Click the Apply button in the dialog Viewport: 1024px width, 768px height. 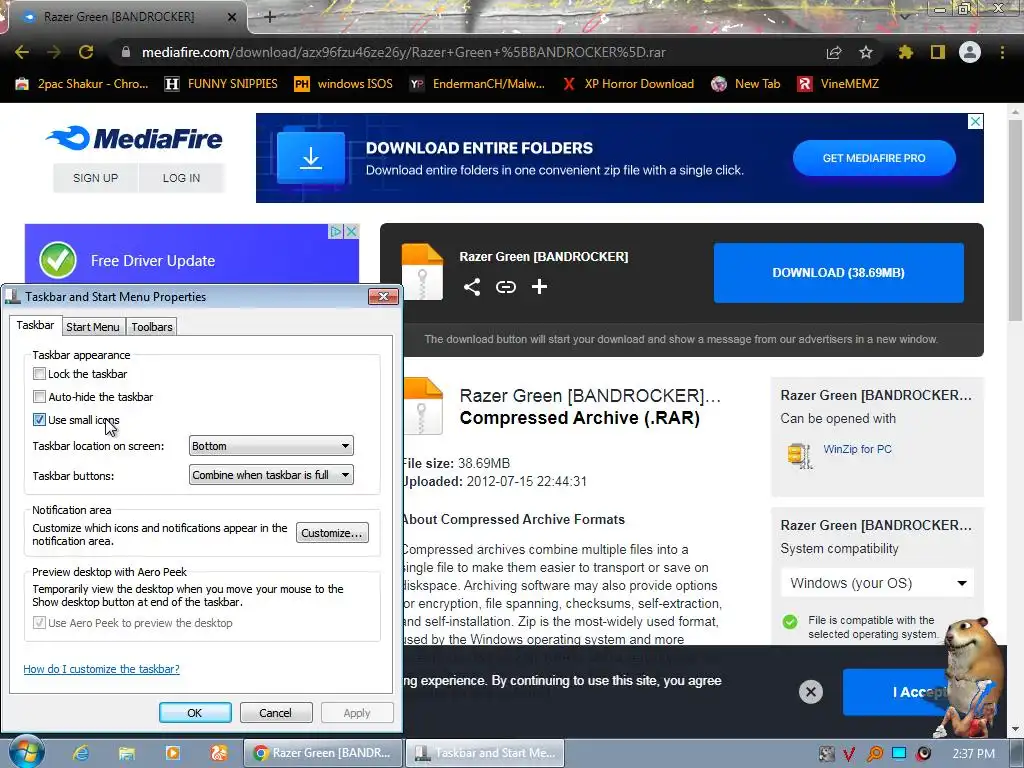tap(357, 712)
